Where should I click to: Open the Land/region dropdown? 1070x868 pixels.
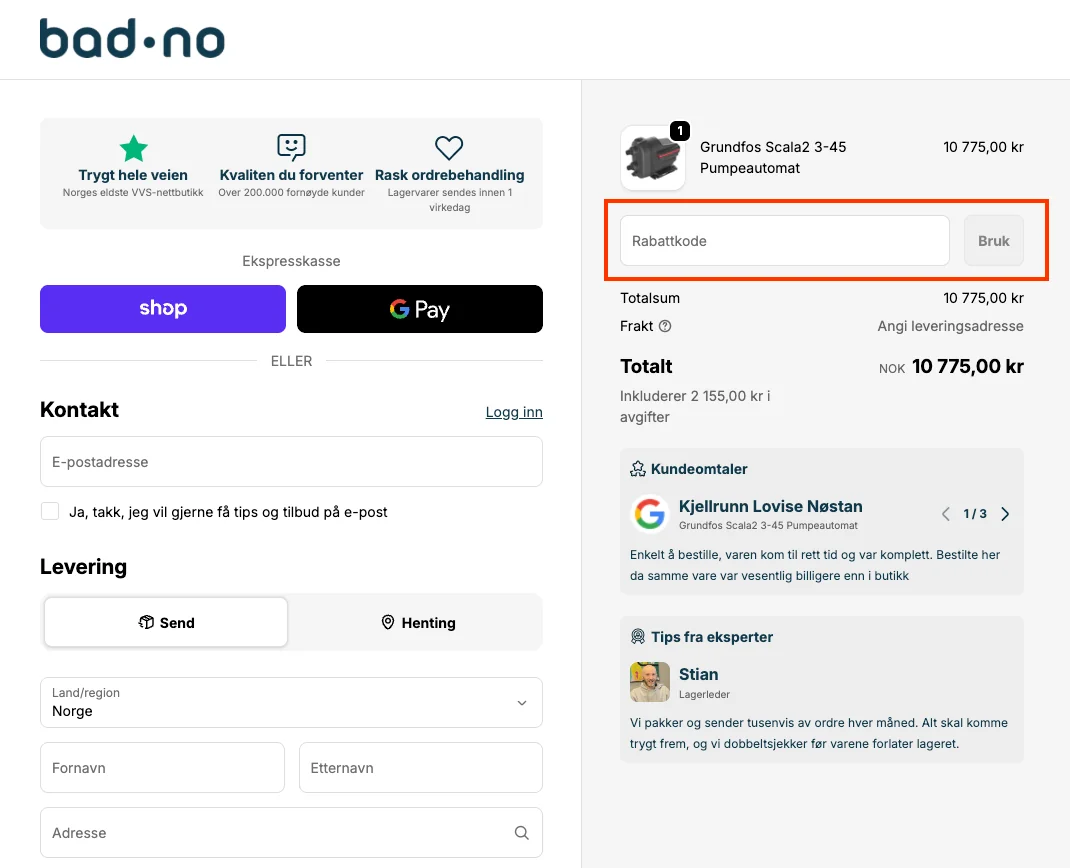pyautogui.click(x=291, y=703)
